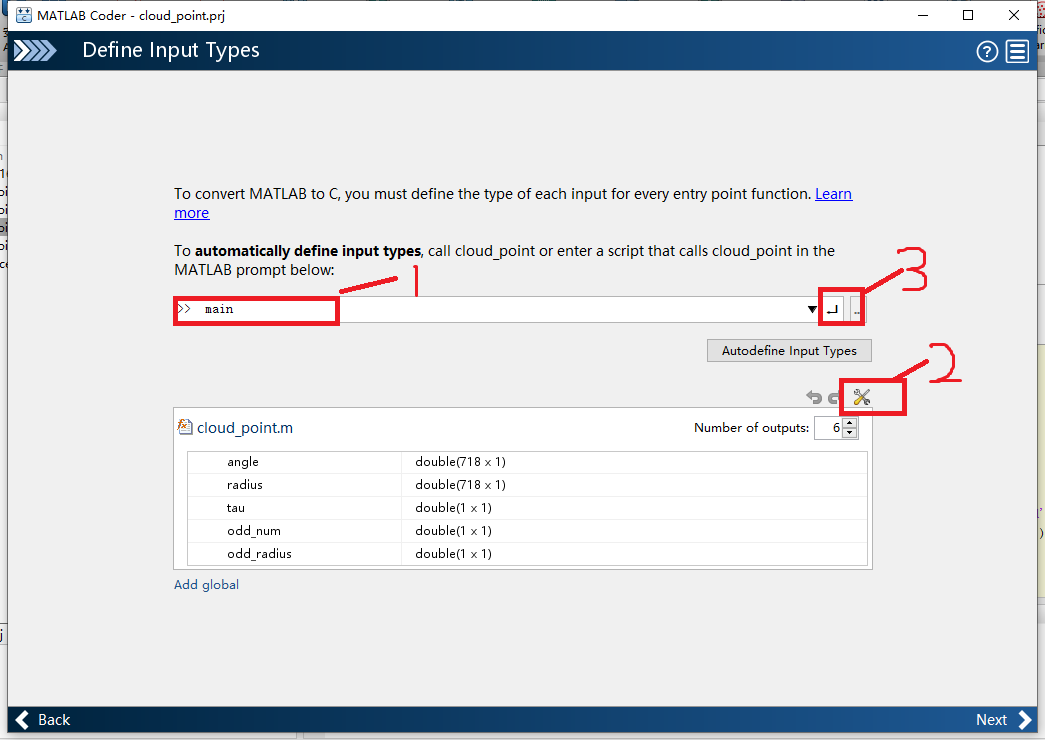Edit odd_num type double(1 x 1)

[x=453, y=531]
